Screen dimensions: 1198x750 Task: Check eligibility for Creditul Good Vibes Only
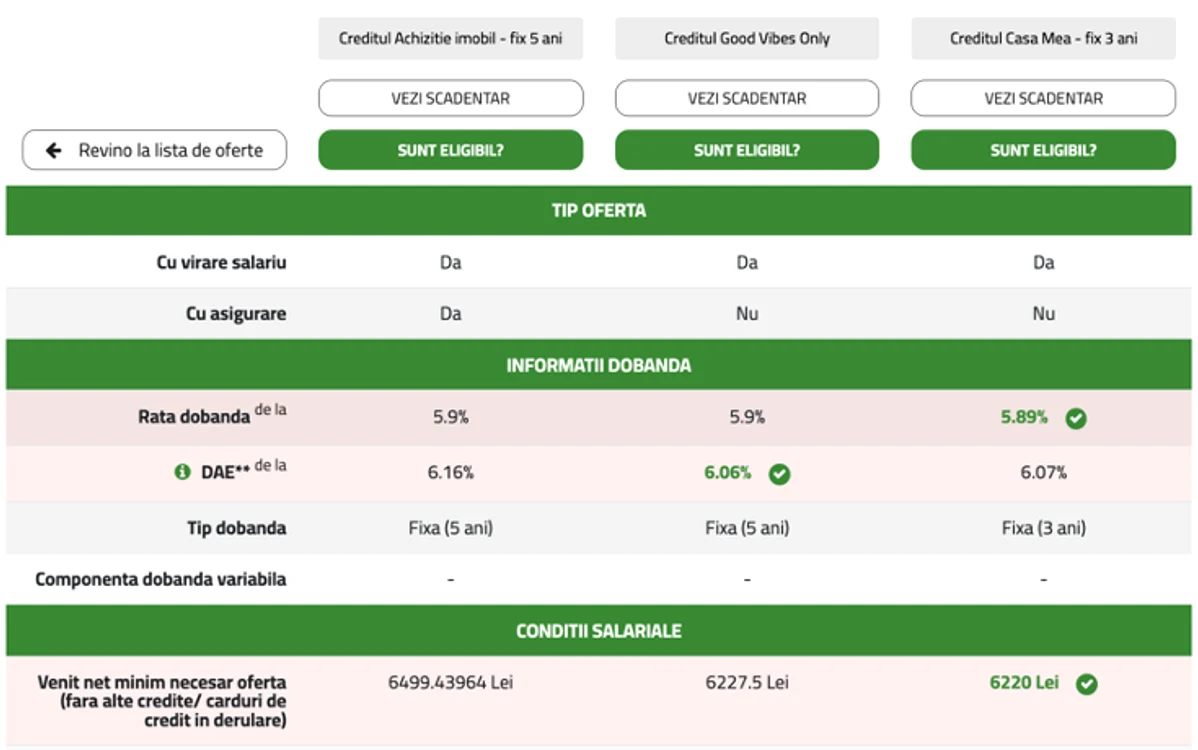coord(747,150)
